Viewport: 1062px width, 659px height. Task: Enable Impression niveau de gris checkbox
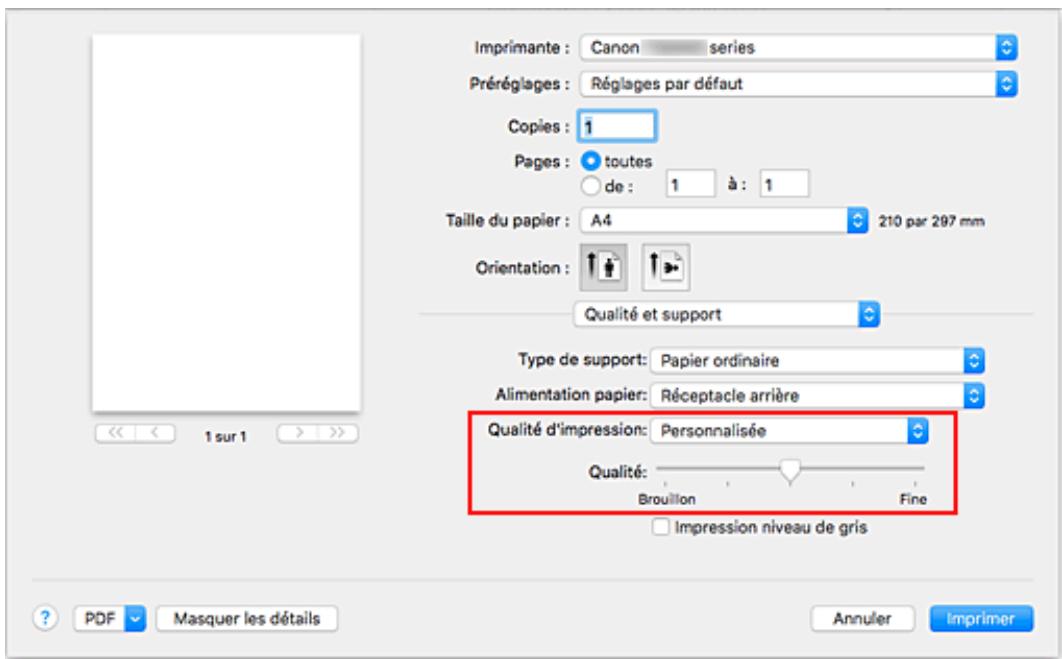coord(660,527)
